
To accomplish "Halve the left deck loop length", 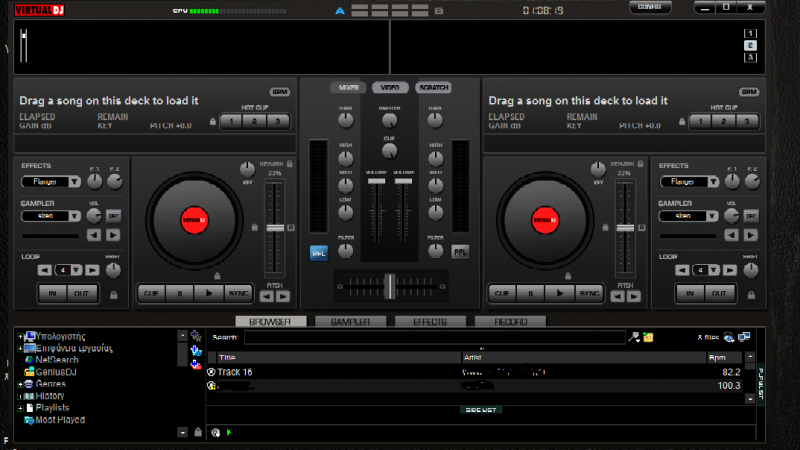I will [45, 270].
